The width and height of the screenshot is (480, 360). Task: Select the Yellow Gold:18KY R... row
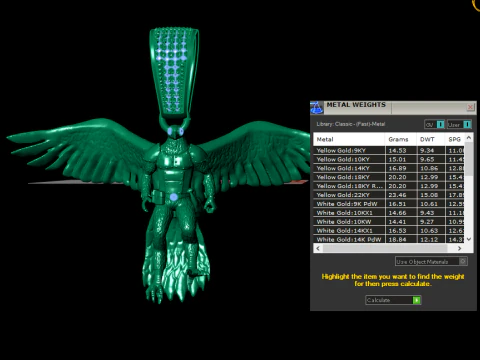[x=389, y=186]
